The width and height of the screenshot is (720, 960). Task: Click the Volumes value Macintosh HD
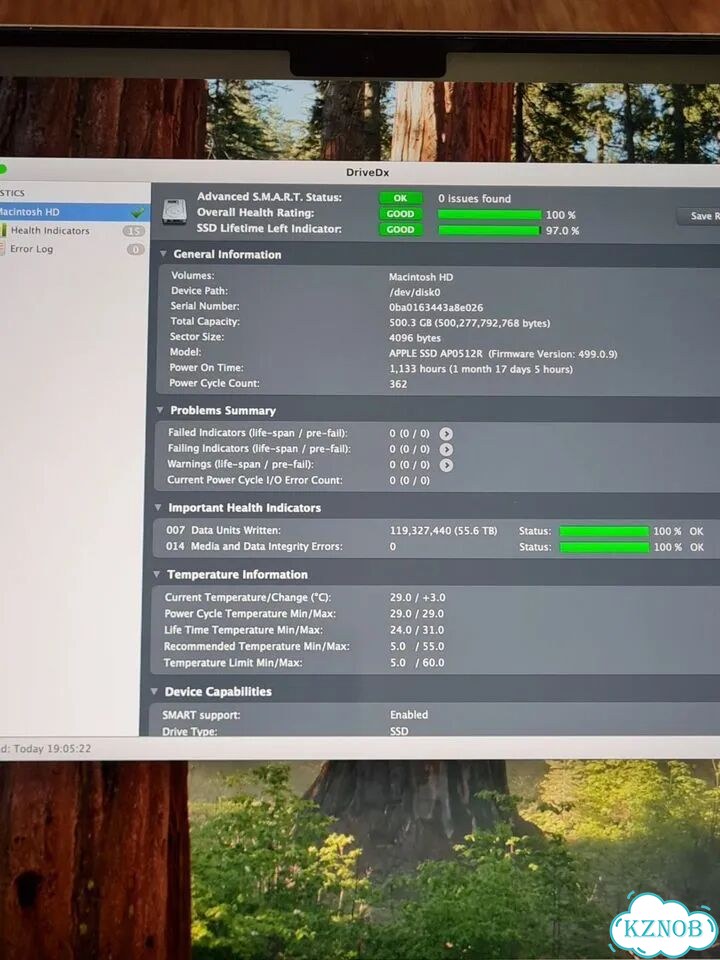[x=421, y=277]
